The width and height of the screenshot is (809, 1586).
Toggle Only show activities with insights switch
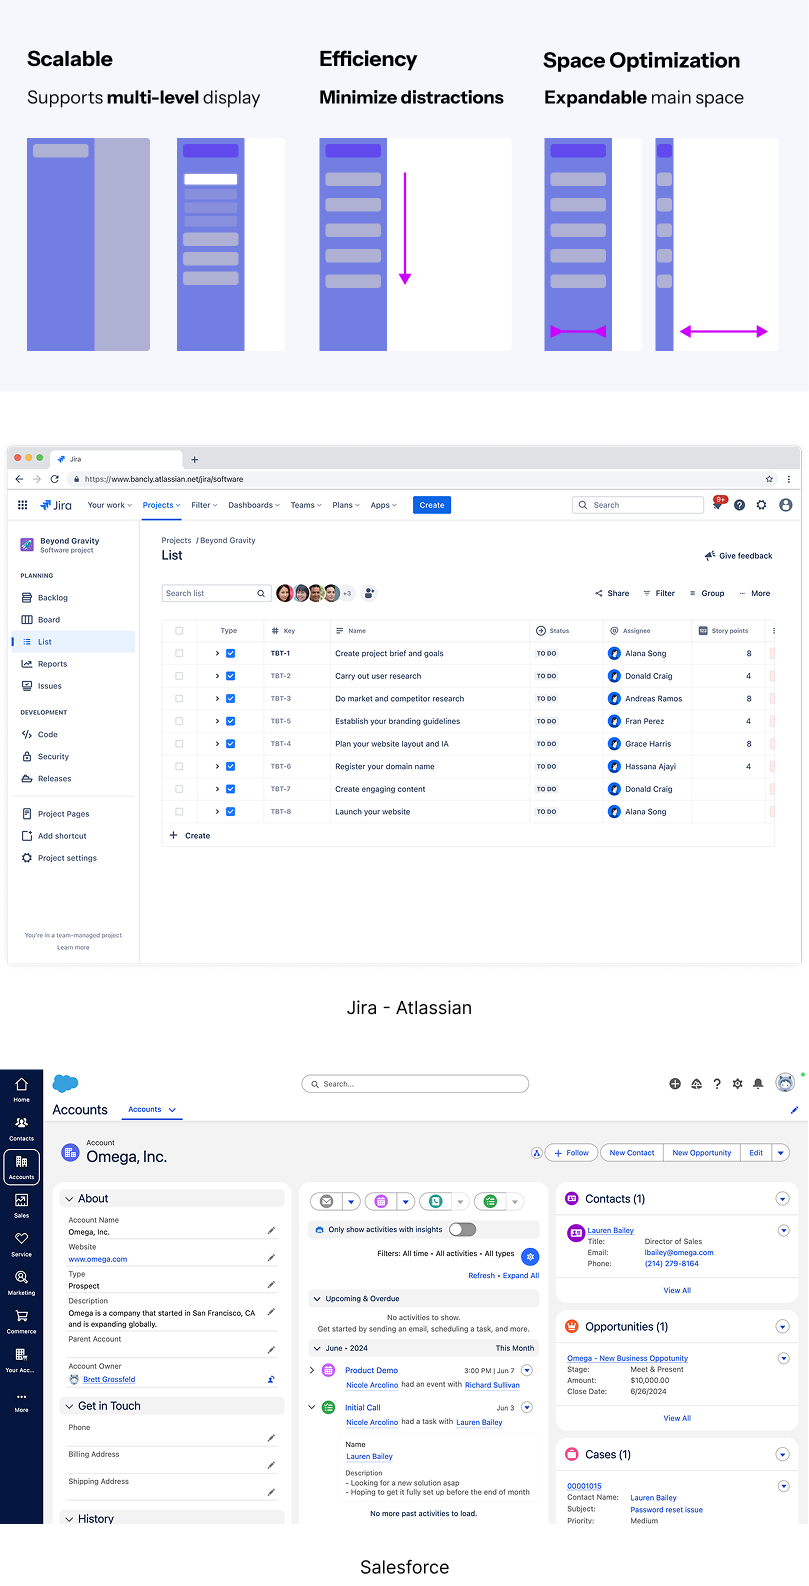[463, 1229]
